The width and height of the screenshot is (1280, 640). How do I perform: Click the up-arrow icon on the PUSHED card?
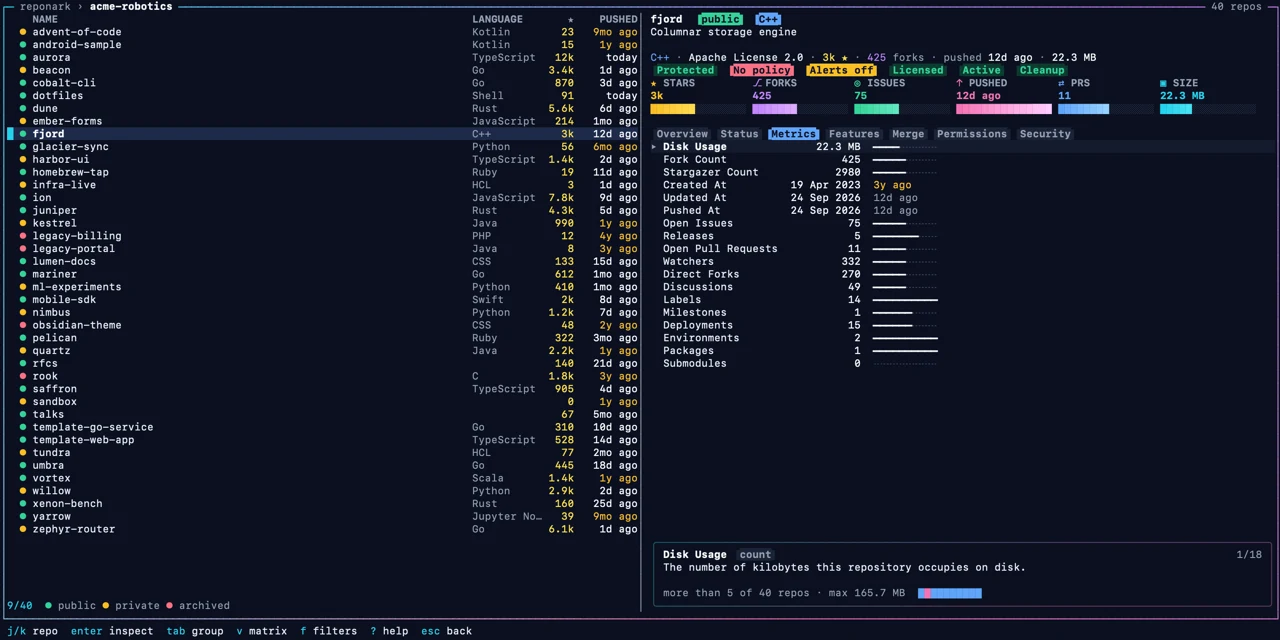[960, 83]
